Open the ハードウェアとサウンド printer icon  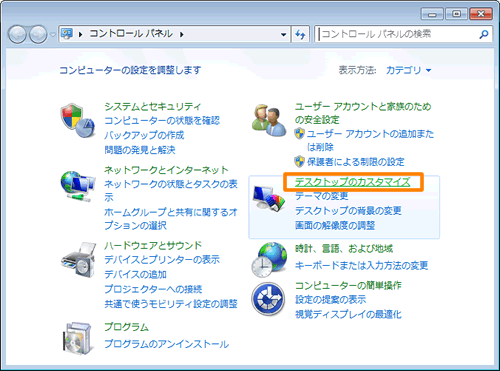(78, 260)
